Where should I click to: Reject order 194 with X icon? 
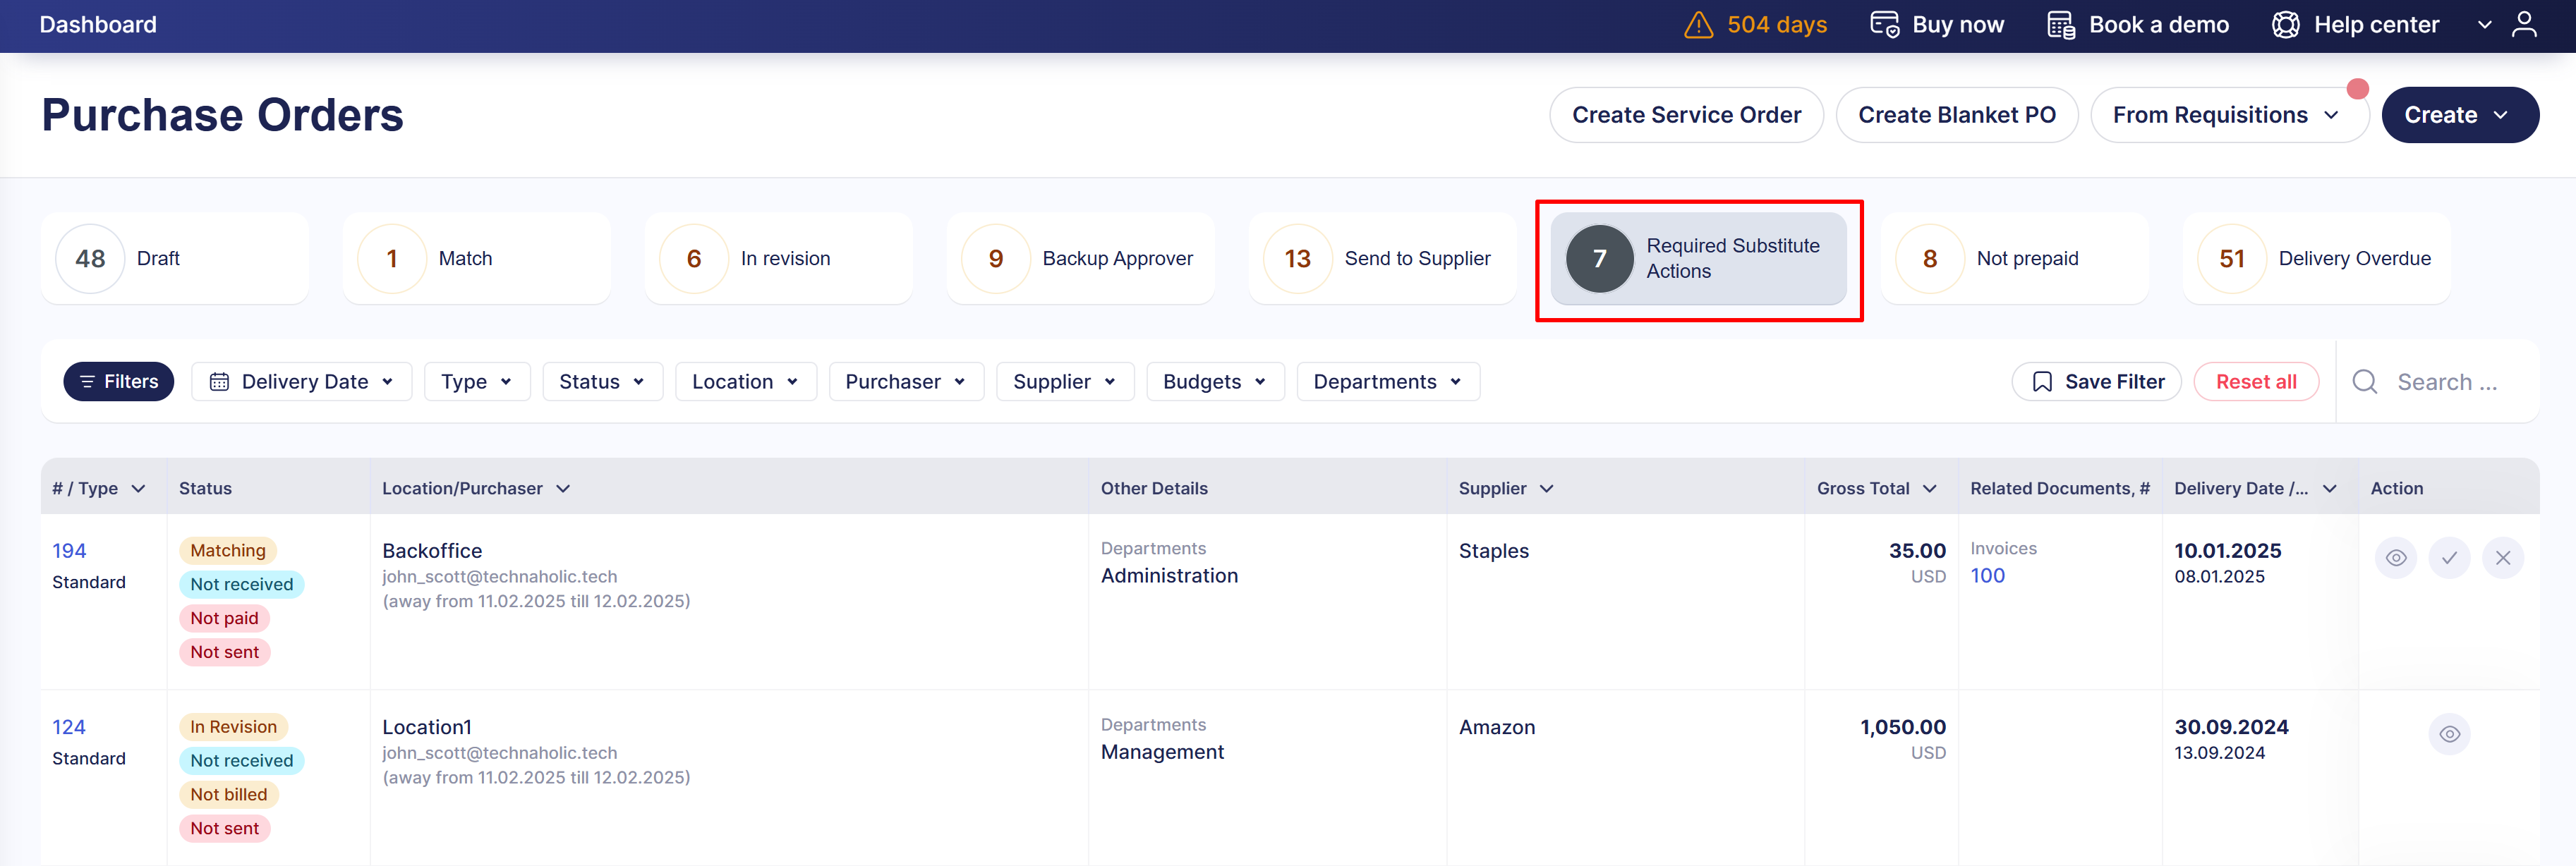pyautogui.click(x=2503, y=558)
